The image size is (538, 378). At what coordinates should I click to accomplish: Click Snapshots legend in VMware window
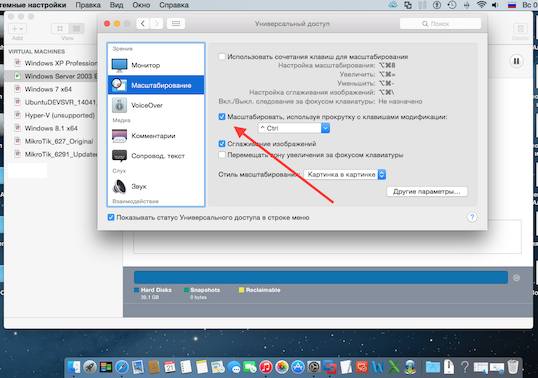tap(202, 290)
